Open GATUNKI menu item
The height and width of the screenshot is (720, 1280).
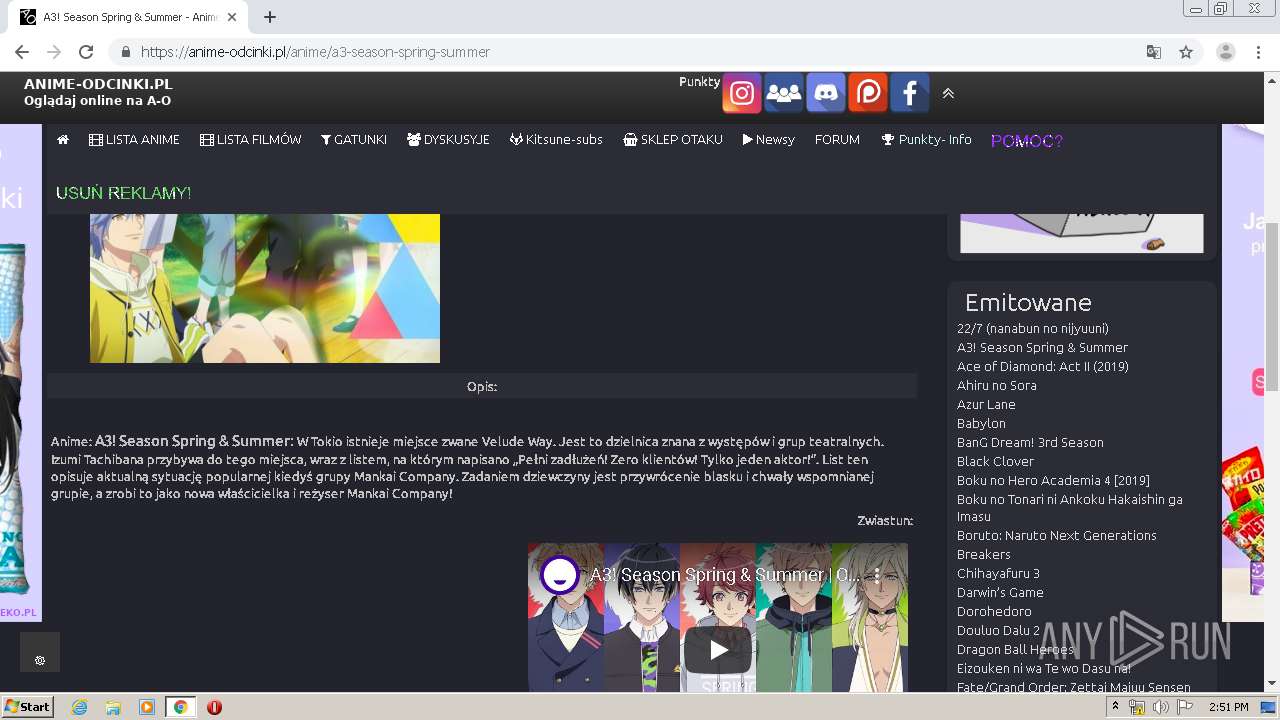[x=354, y=140]
